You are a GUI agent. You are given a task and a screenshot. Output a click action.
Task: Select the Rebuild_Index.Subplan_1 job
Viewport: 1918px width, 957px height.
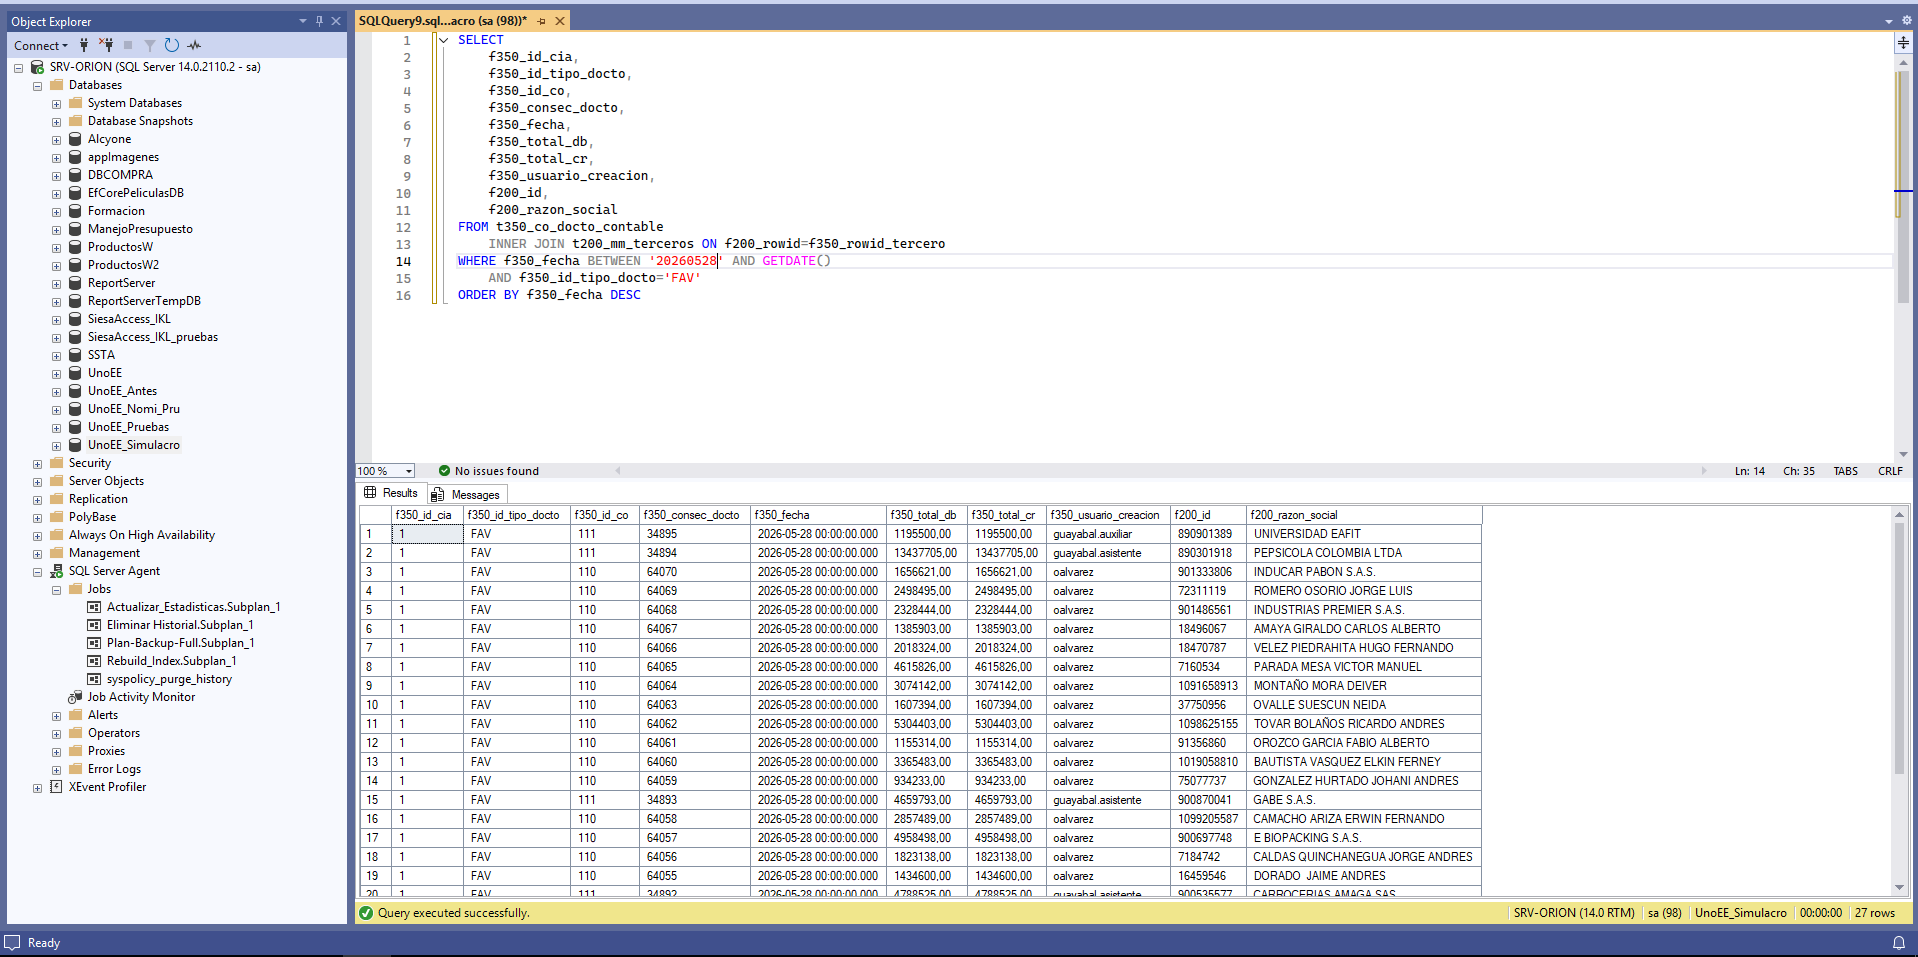tap(172, 661)
